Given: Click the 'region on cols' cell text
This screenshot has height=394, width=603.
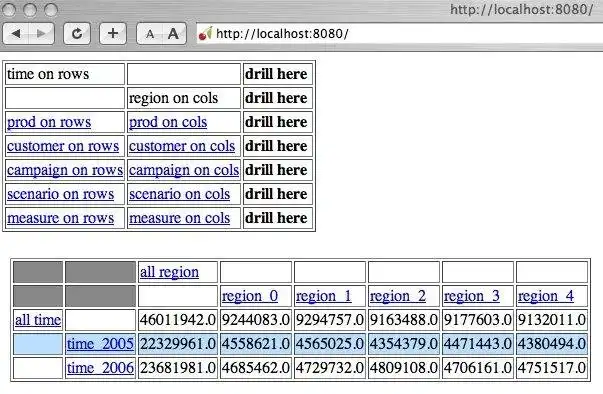Looking at the screenshot, I should [173, 98].
